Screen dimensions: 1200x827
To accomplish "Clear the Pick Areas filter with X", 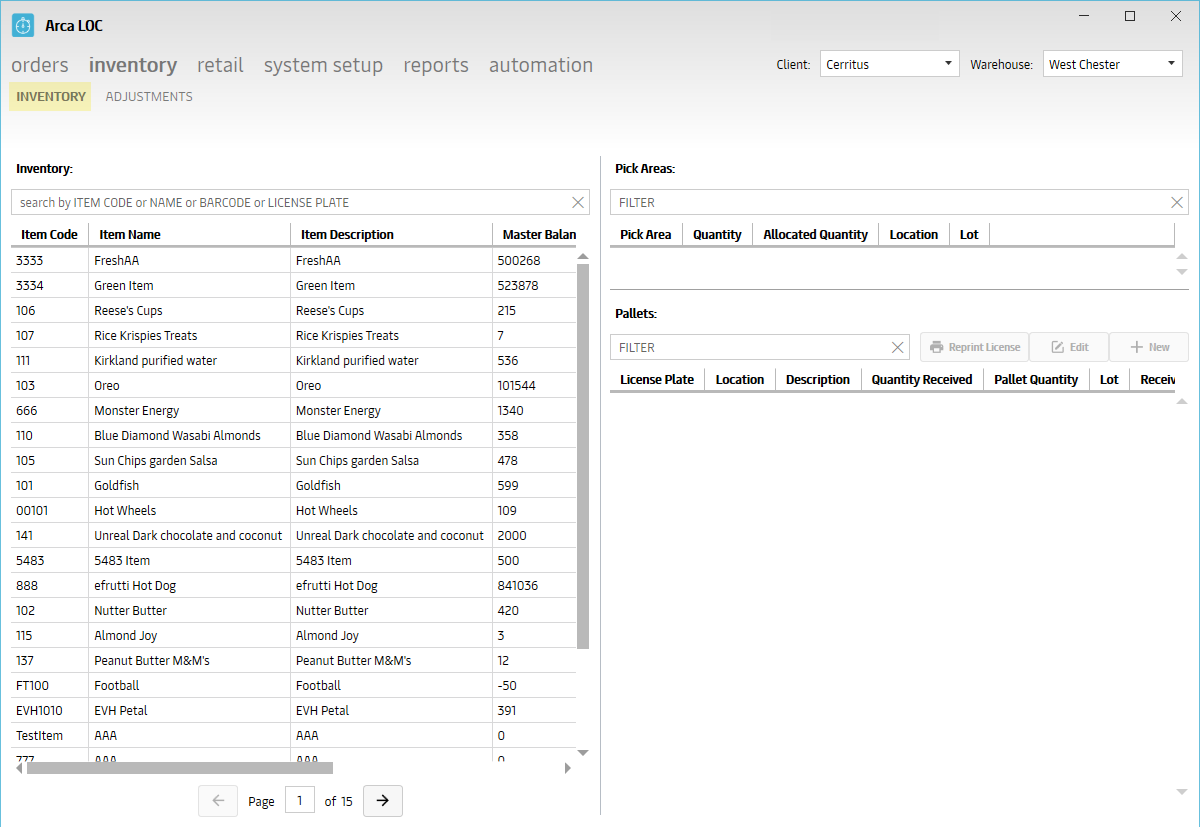I will point(1177,202).
